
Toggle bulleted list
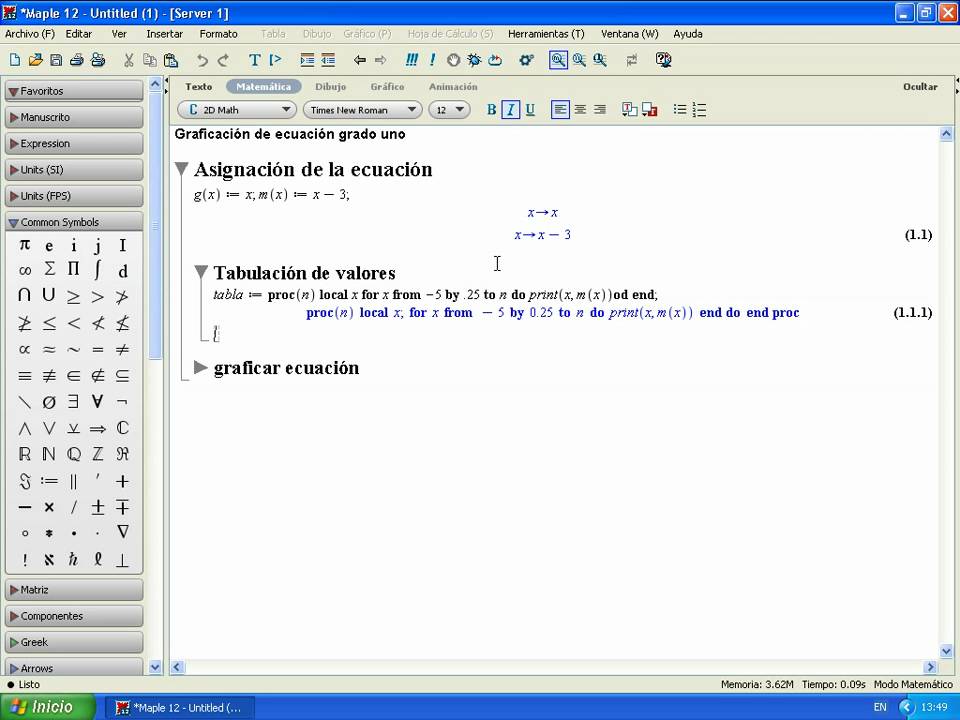click(x=680, y=110)
